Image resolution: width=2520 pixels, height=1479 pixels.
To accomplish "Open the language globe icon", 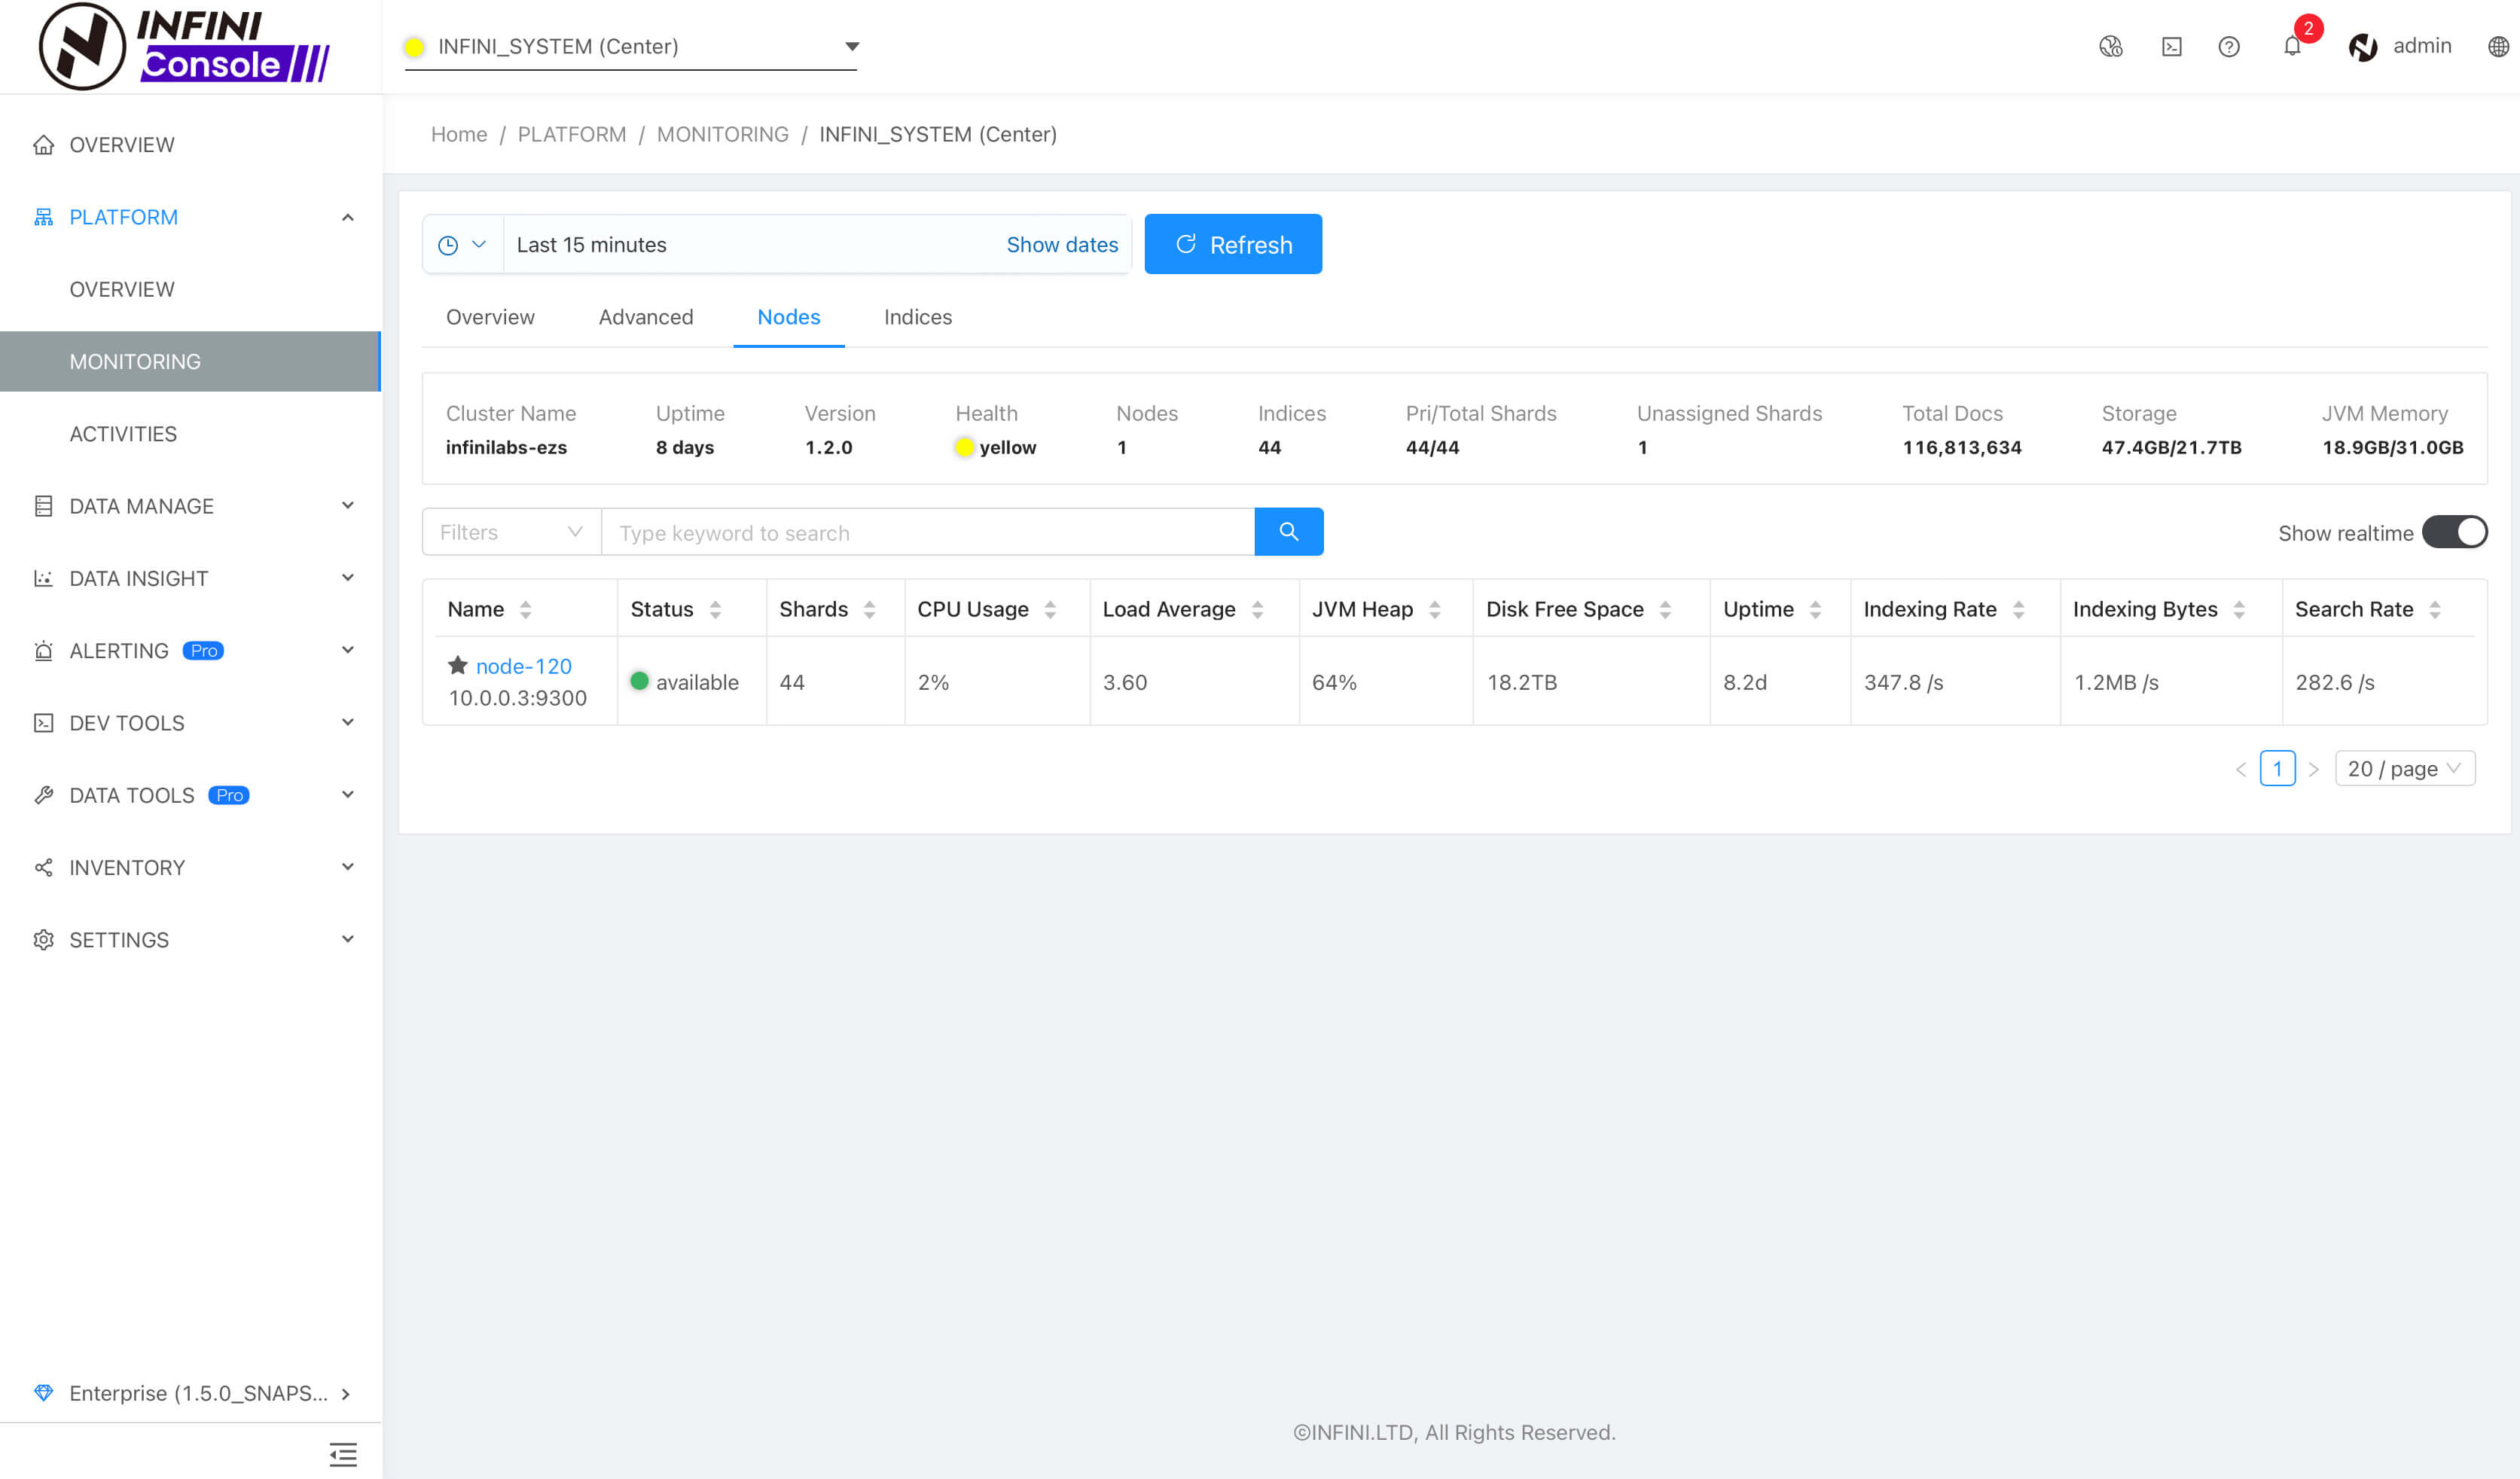I will [x=2497, y=47].
